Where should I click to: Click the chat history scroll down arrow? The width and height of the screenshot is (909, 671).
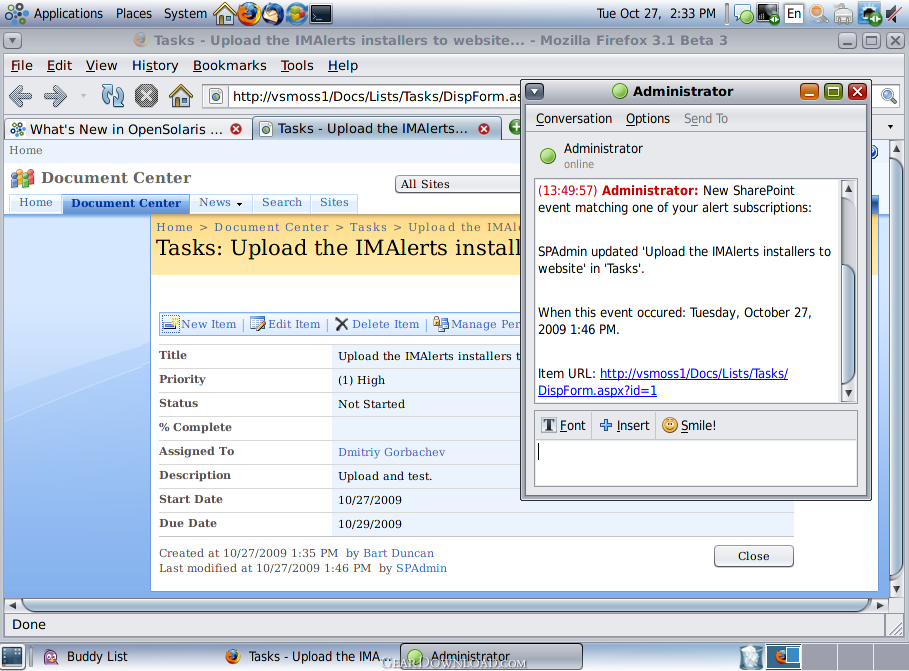point(848,393)
